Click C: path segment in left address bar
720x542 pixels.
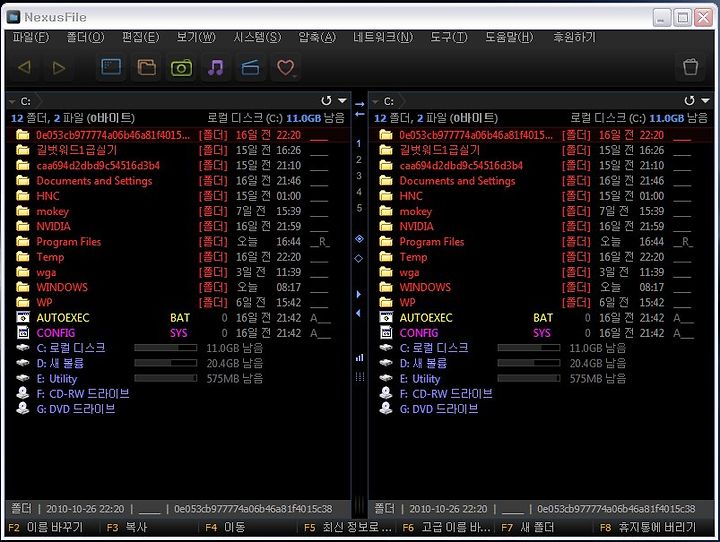point(26,101)
